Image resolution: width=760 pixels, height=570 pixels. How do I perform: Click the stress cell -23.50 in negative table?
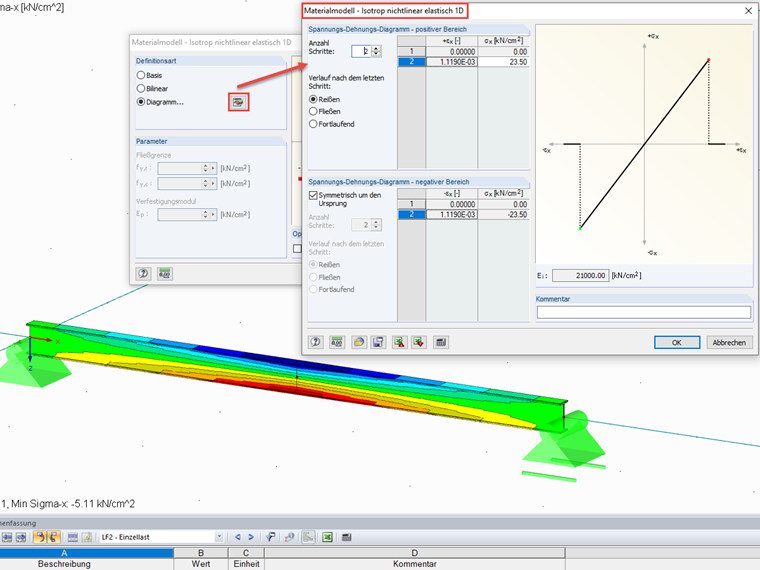click(x=503, y=215)
